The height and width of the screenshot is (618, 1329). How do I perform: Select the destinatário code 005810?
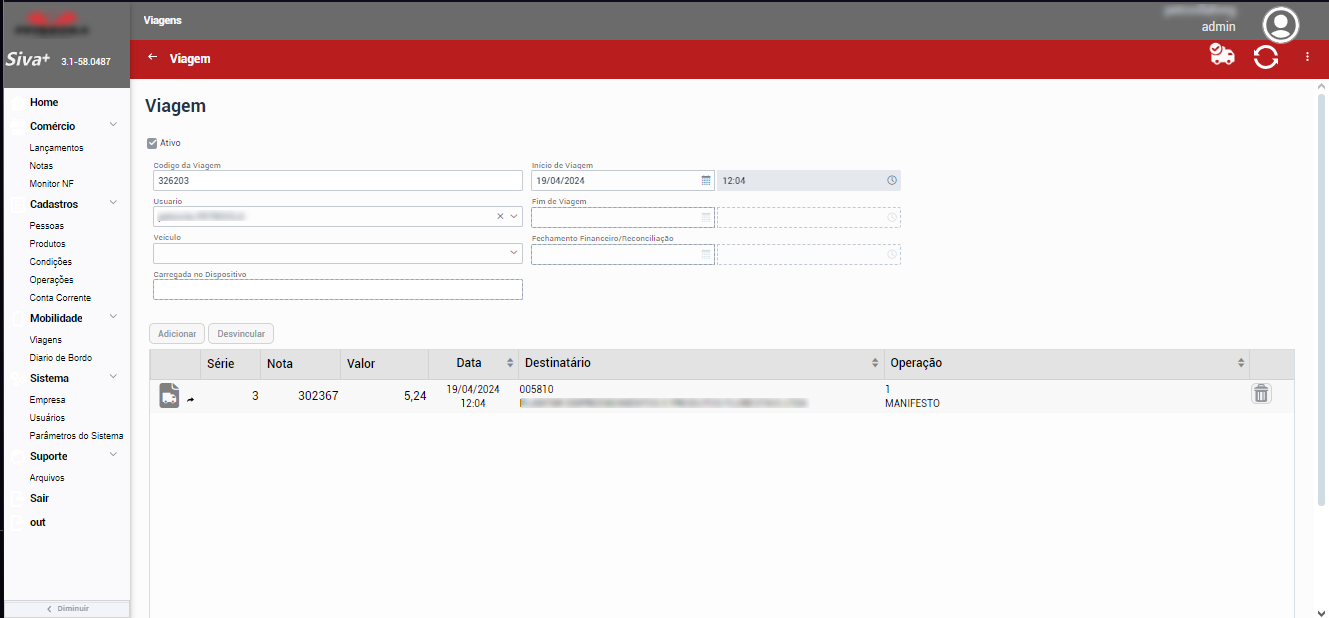coord(537,389)
